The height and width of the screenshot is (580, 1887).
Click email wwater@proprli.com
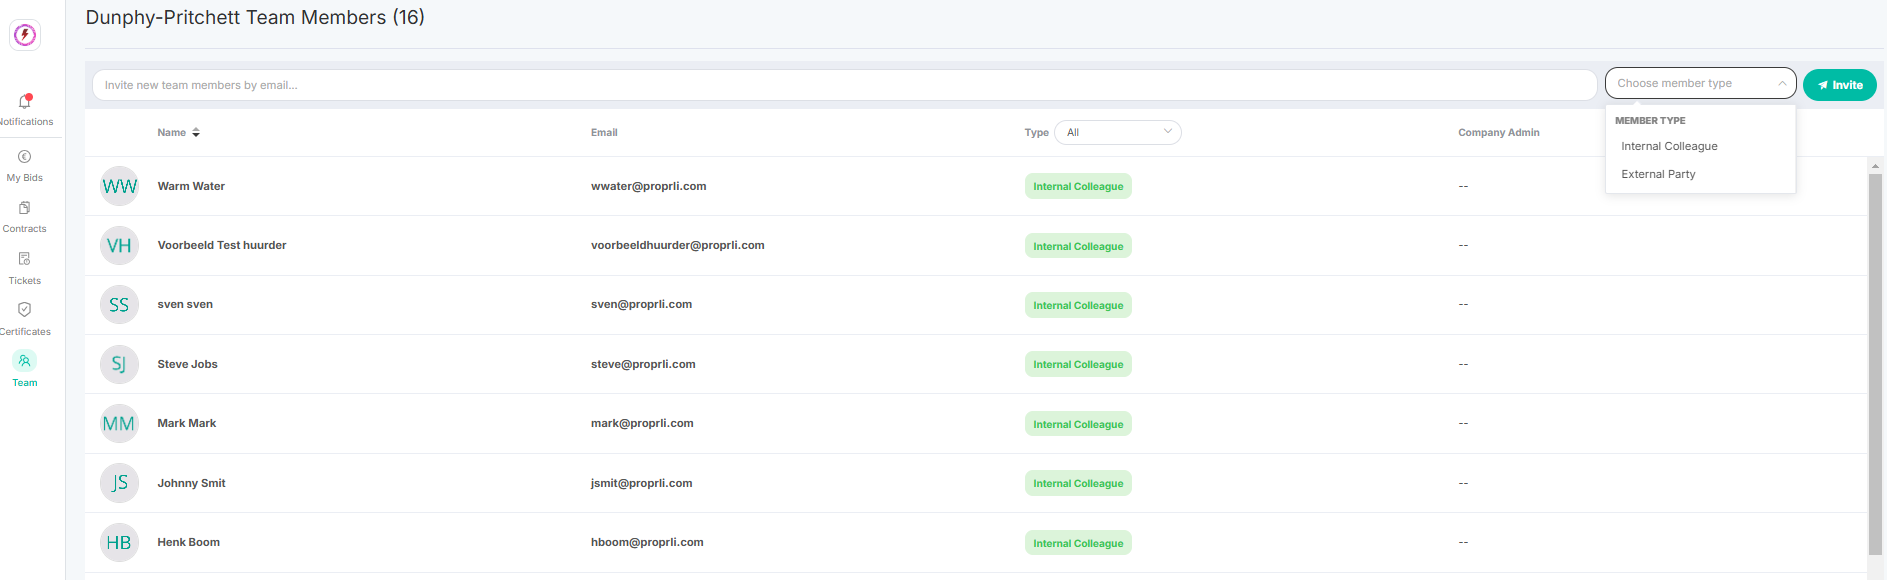649,186
